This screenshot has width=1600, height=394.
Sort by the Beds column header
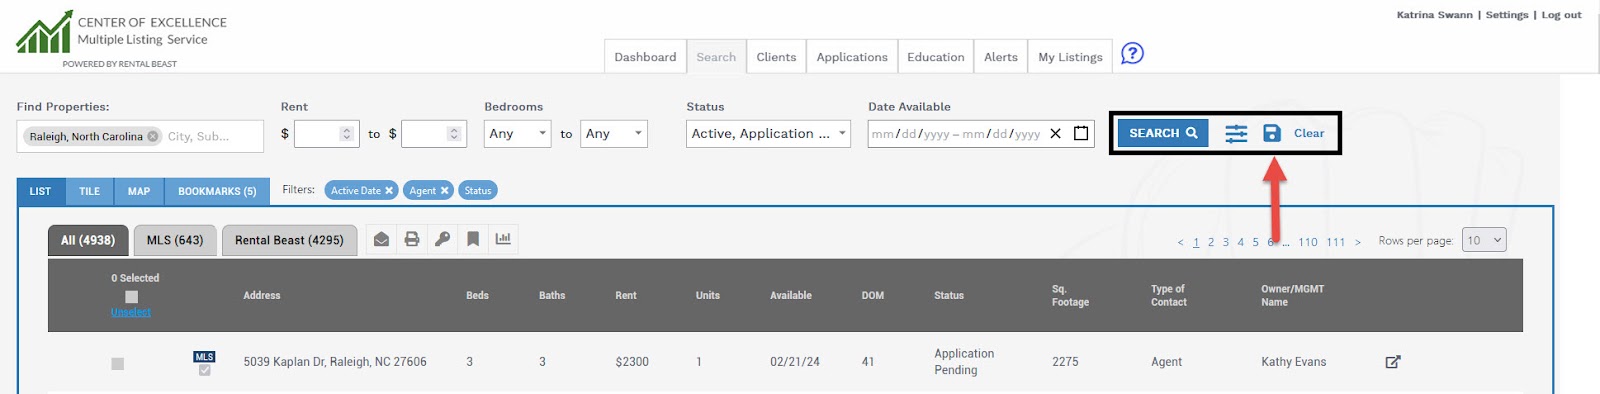click(477, 295)
